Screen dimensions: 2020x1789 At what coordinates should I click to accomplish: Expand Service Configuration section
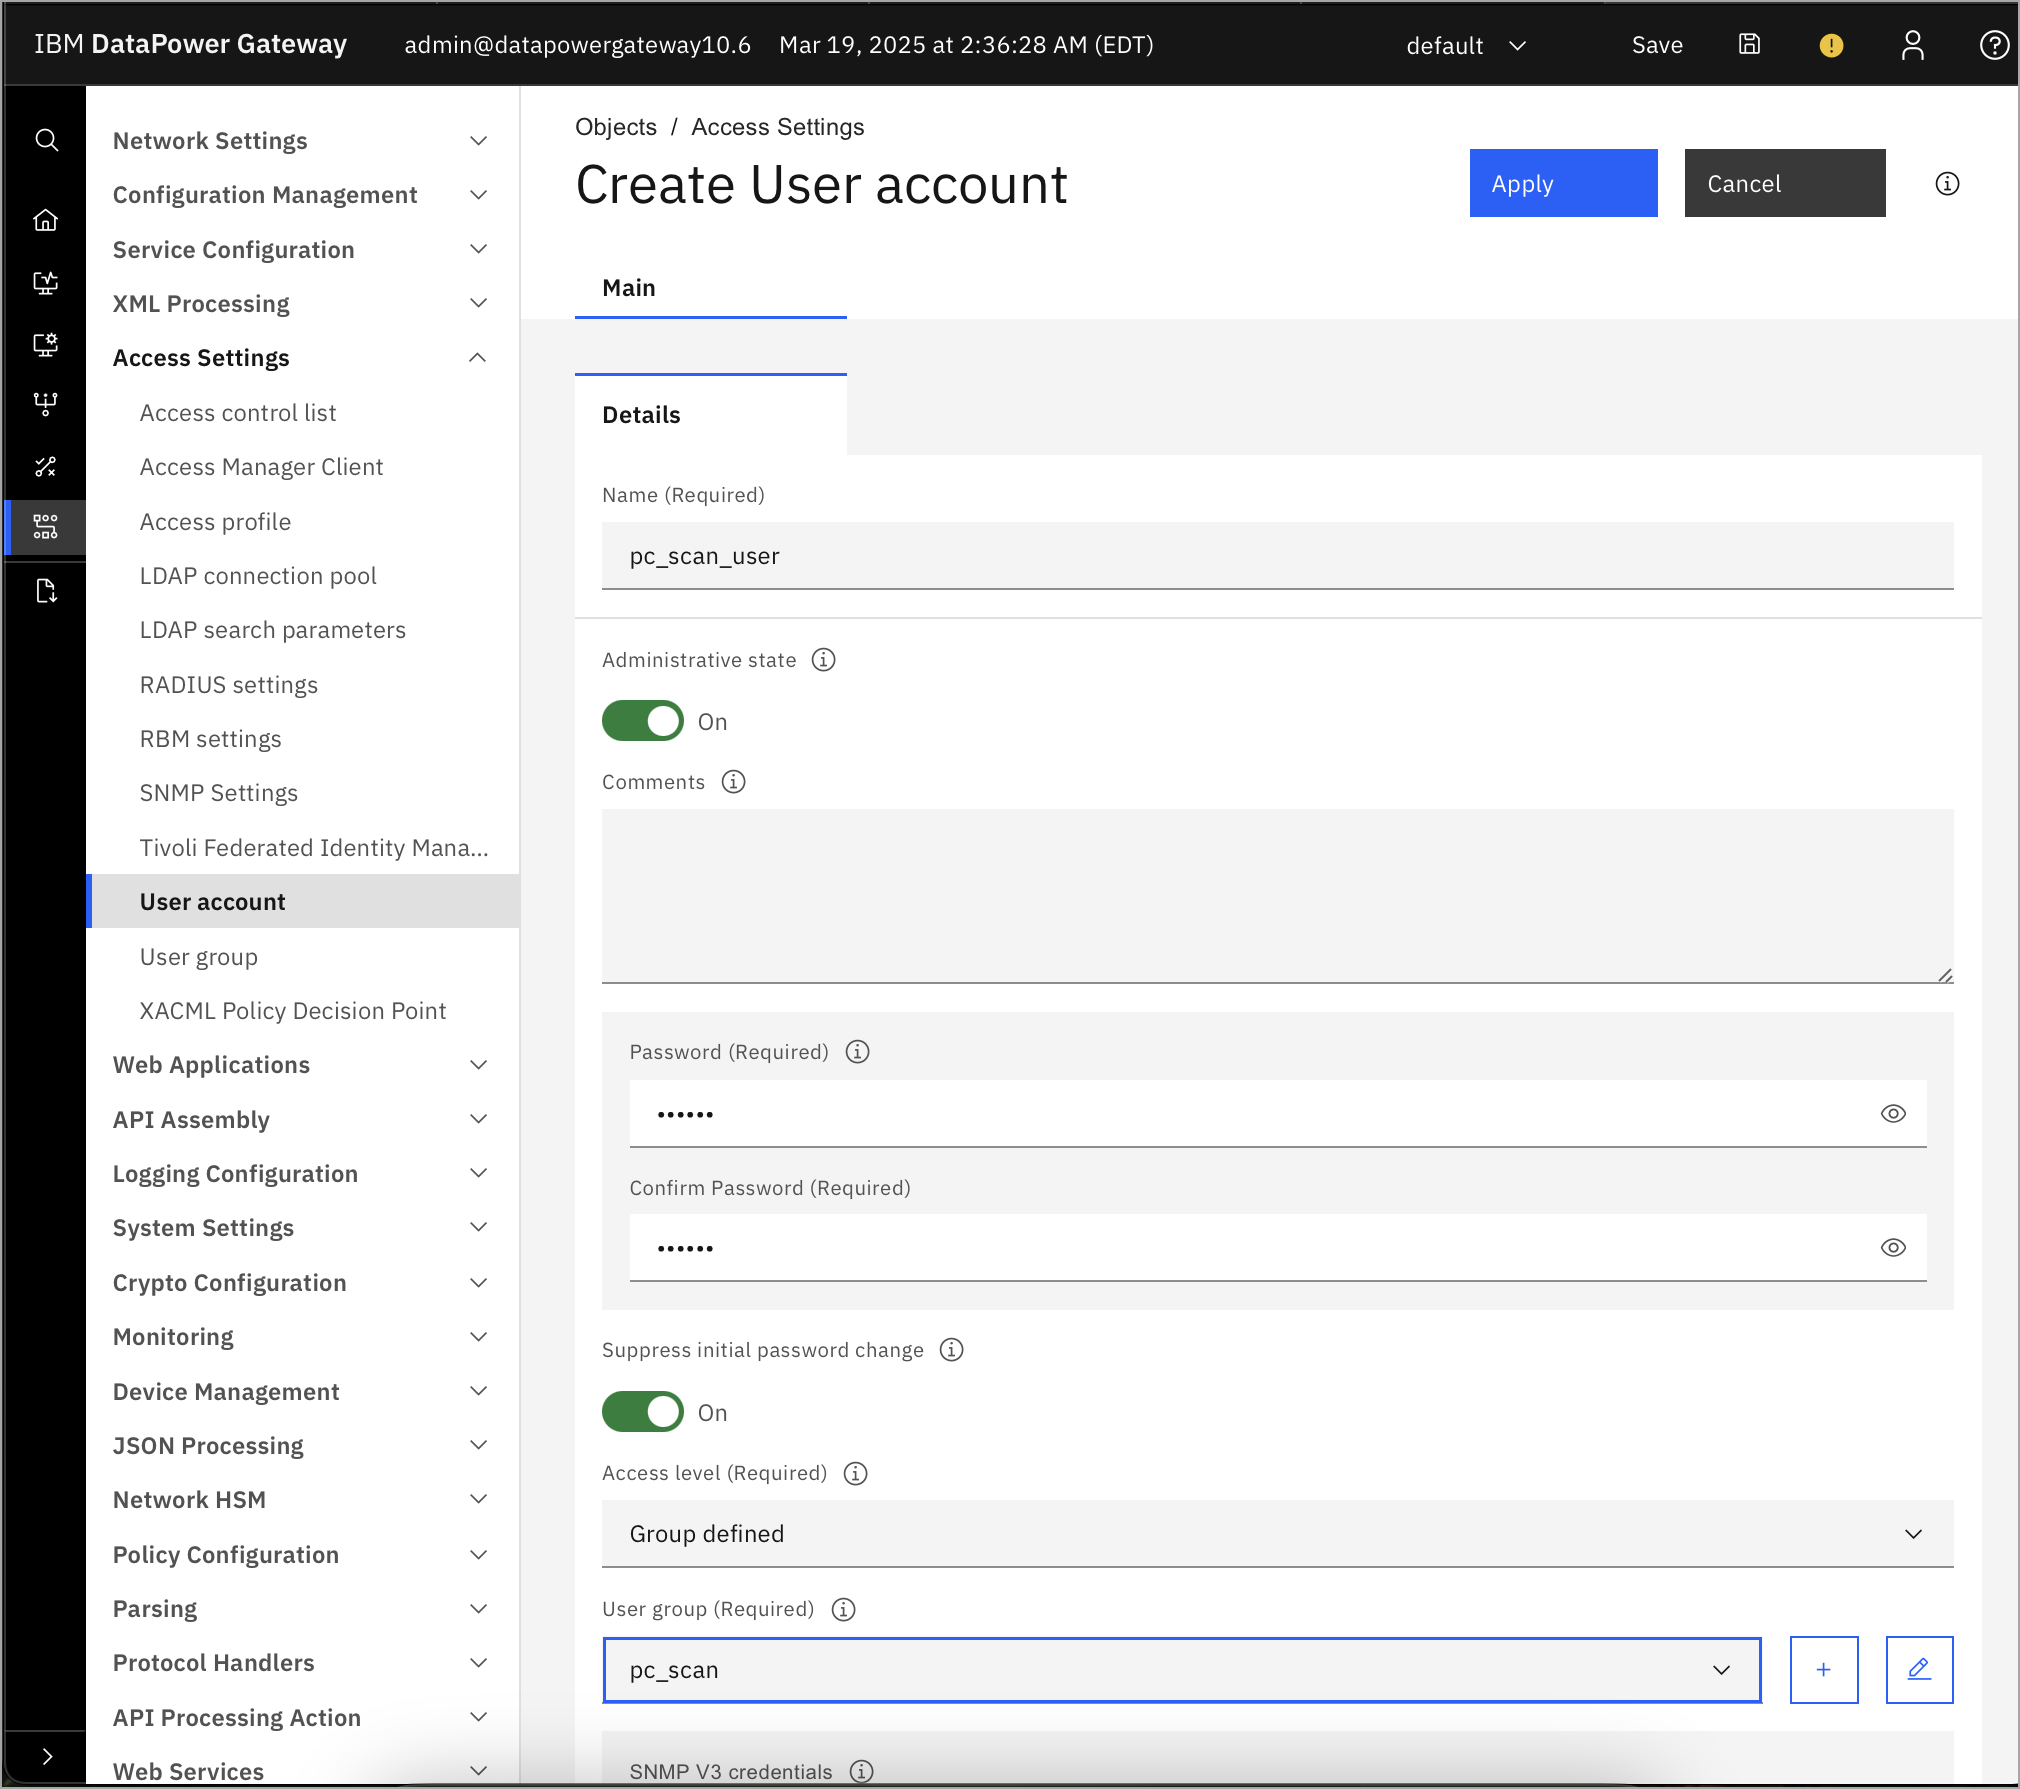(301, 250)
